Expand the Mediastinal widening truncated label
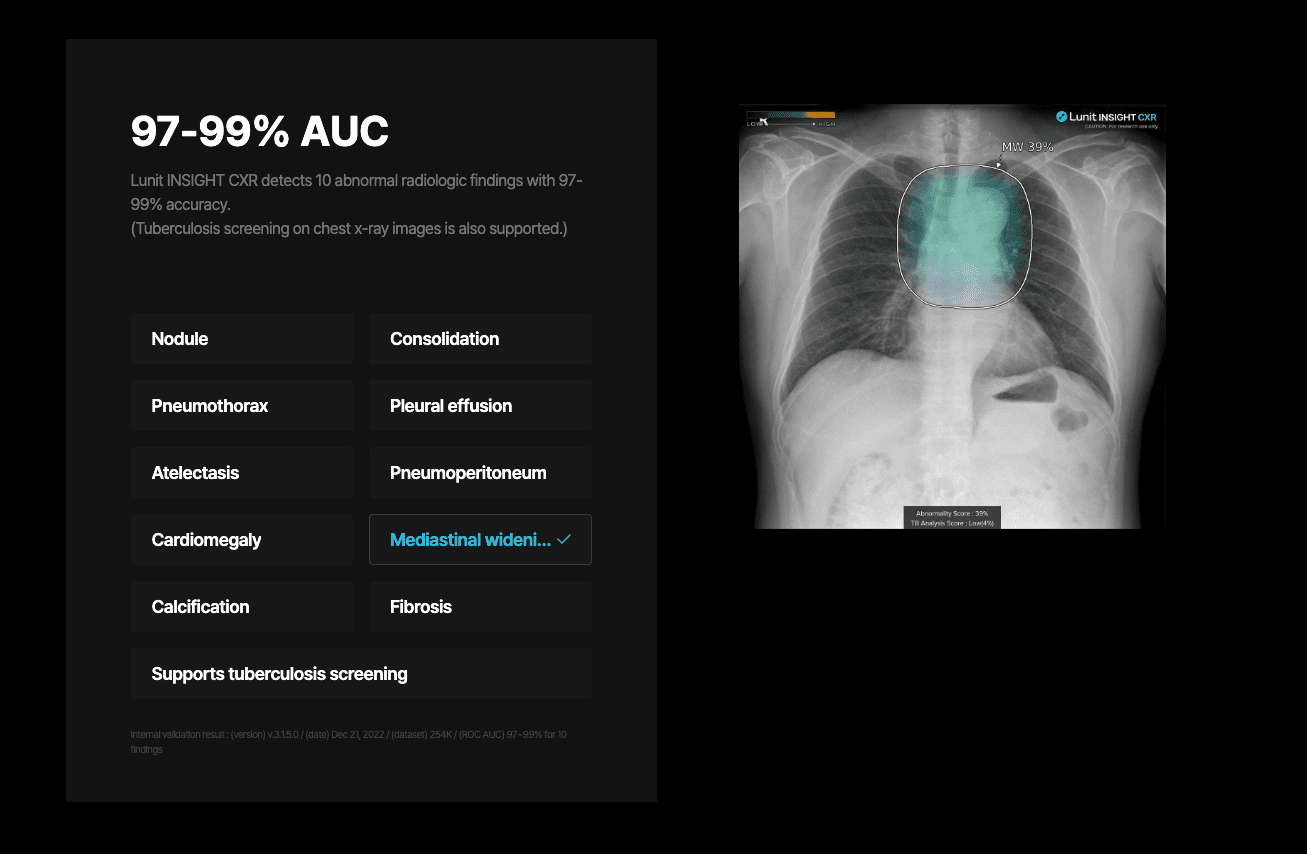1307x854 pixels. point(470,539)
